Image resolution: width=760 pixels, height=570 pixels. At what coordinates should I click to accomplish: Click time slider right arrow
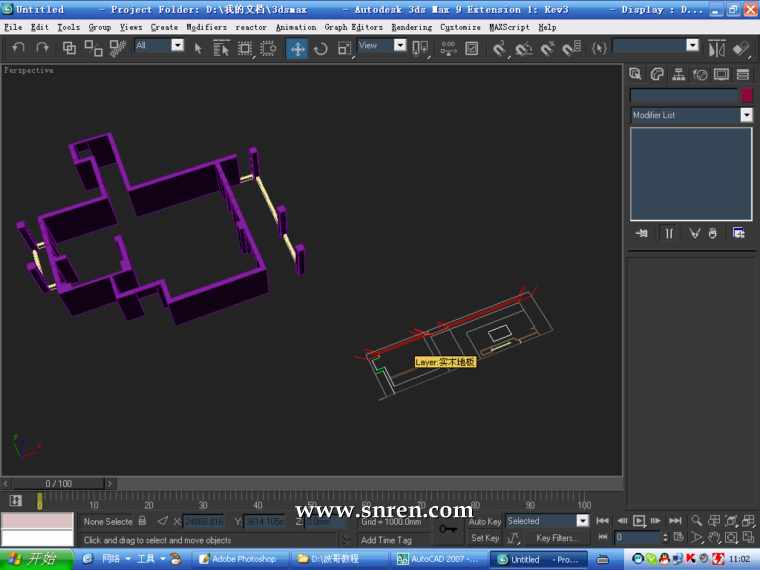[x=110, y=483]
